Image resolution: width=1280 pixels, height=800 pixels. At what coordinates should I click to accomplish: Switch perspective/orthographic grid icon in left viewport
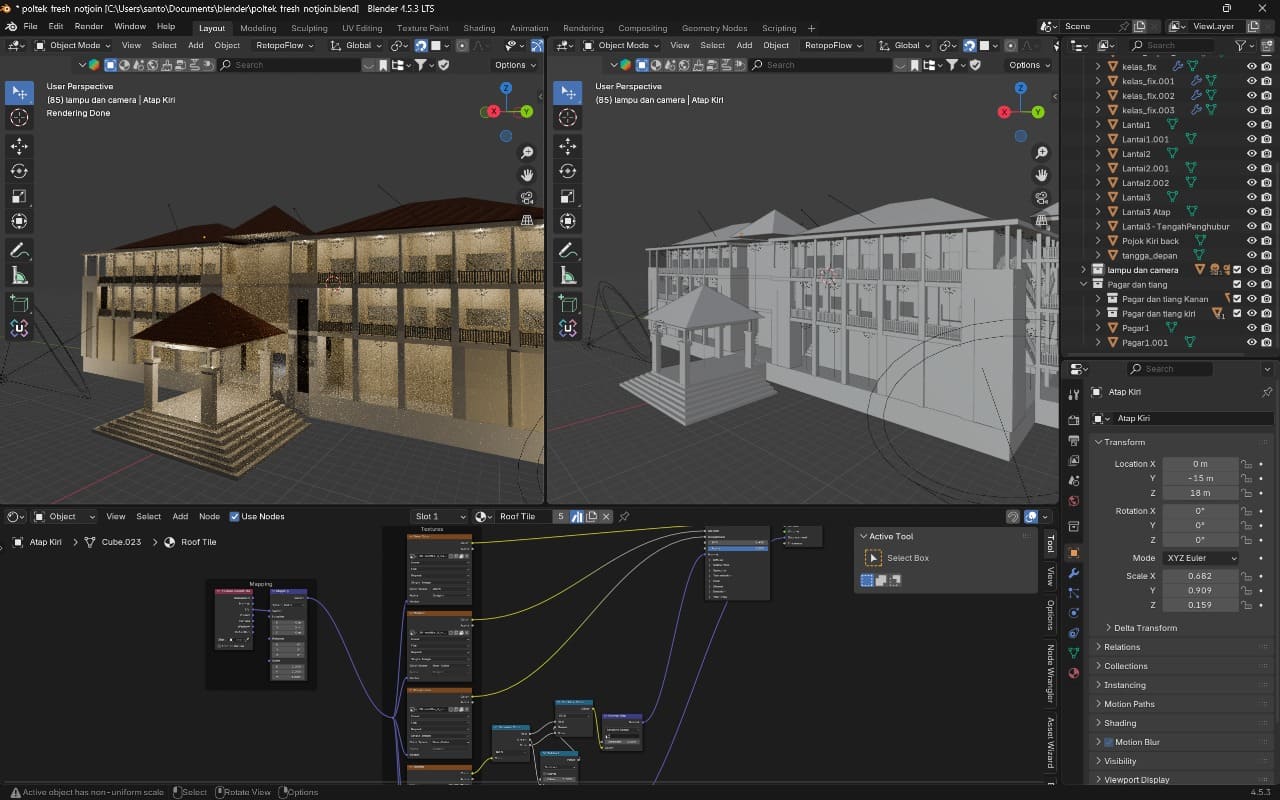[527, 220]
